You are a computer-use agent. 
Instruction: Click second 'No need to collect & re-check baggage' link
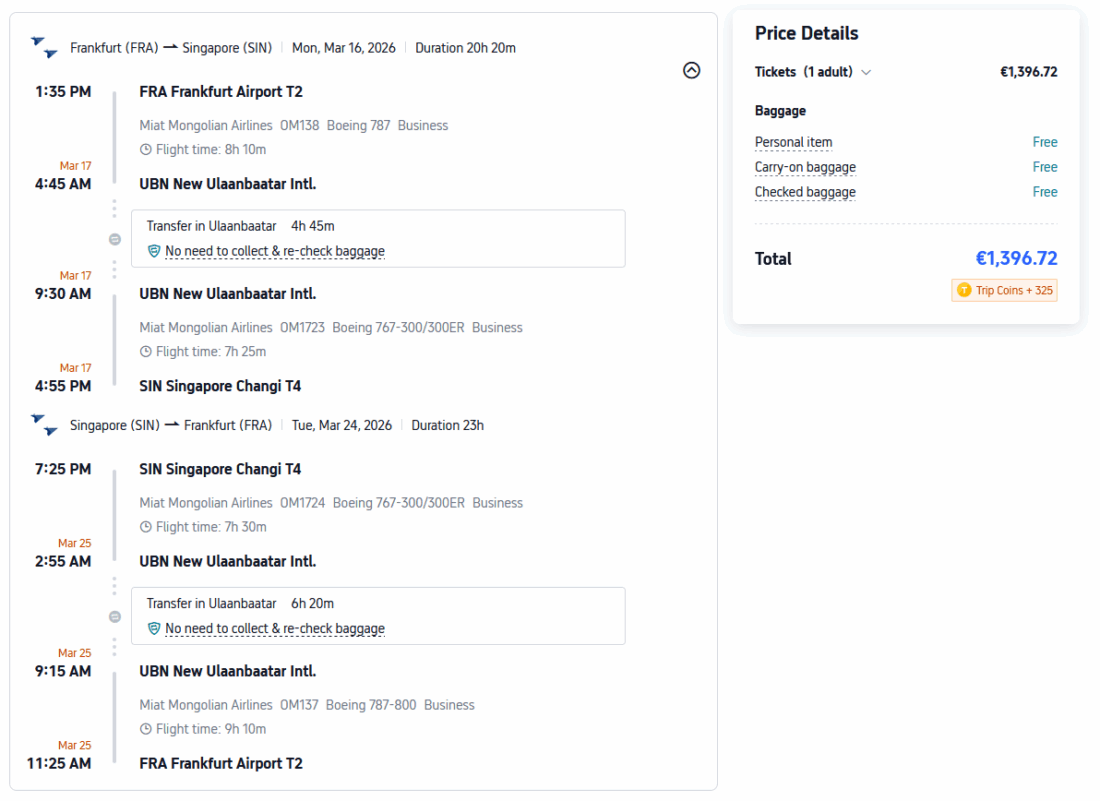275,628
